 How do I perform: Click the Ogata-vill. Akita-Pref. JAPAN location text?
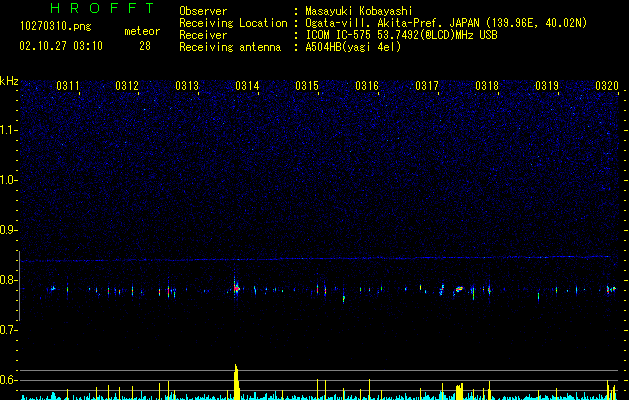tap(446, 23)
